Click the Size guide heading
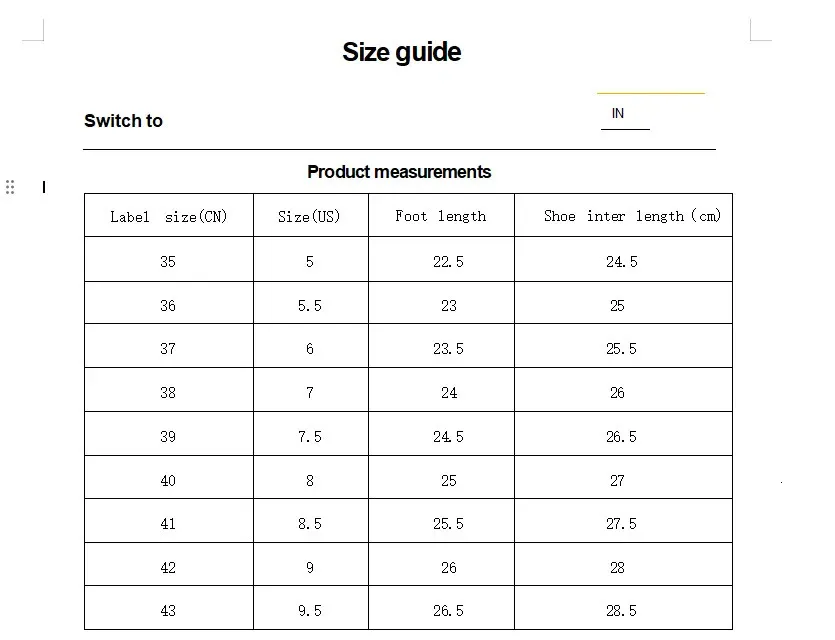Viewport: 835px width, 640px height. [401, 52]
